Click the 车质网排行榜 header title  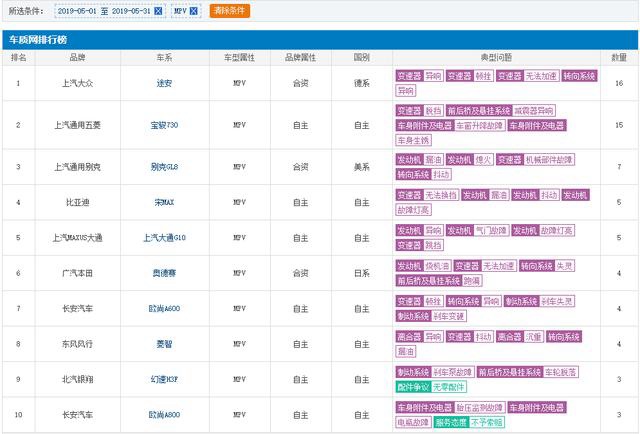[38, 40]
